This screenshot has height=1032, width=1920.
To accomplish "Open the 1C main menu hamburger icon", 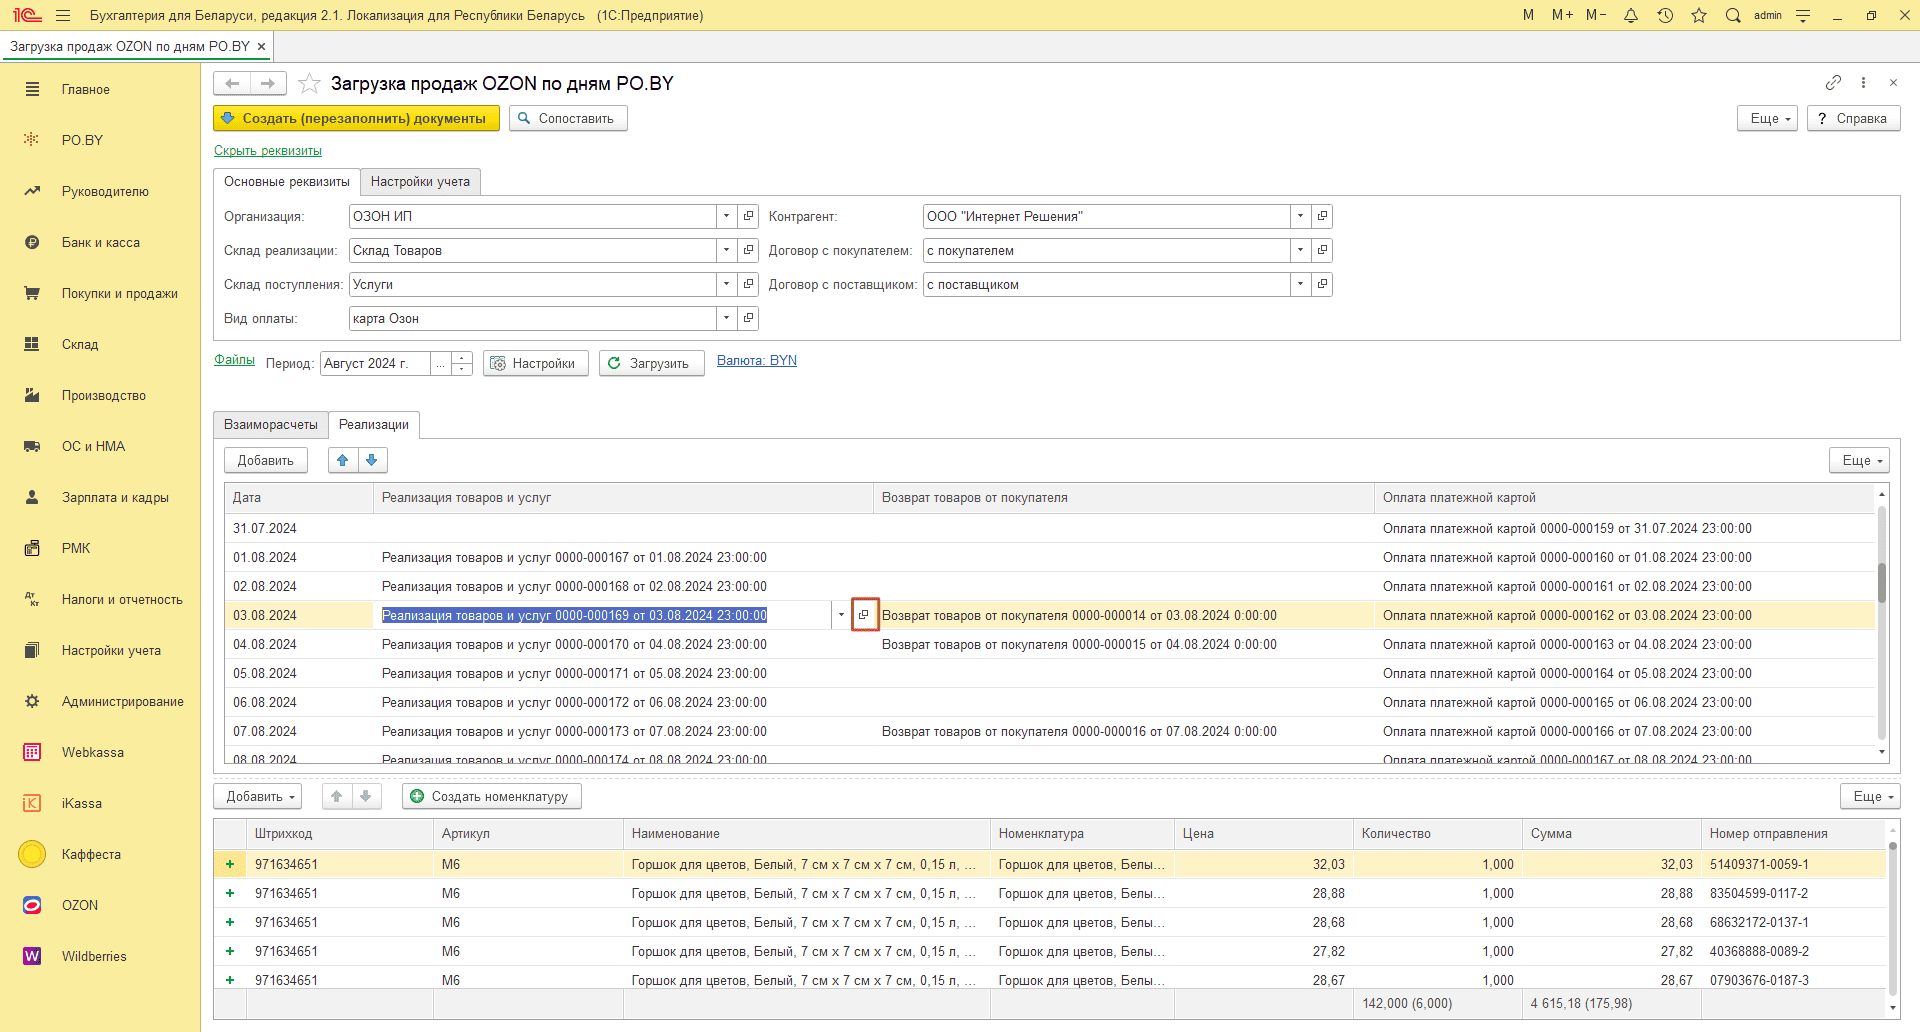I will tap(63, 15).
